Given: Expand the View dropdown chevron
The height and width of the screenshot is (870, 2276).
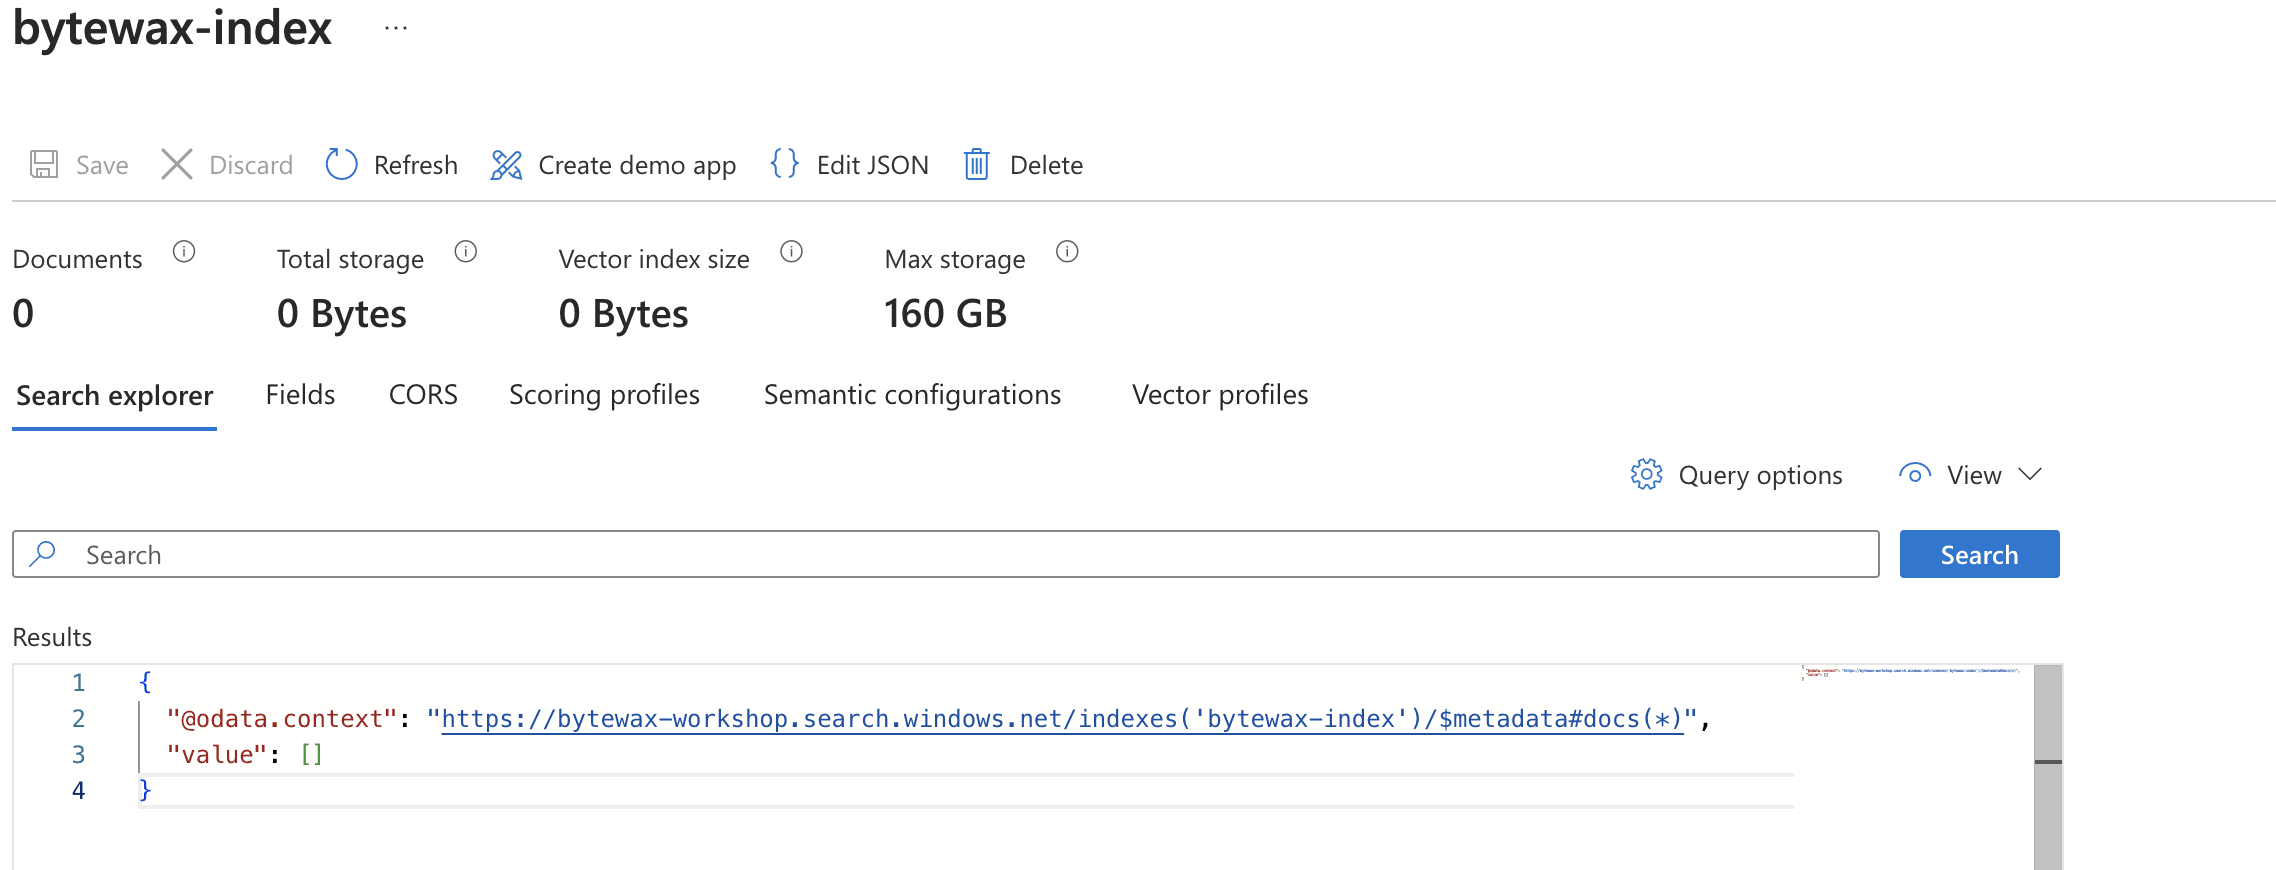Looking at the screenshot, I should (x=2030, y=474).
